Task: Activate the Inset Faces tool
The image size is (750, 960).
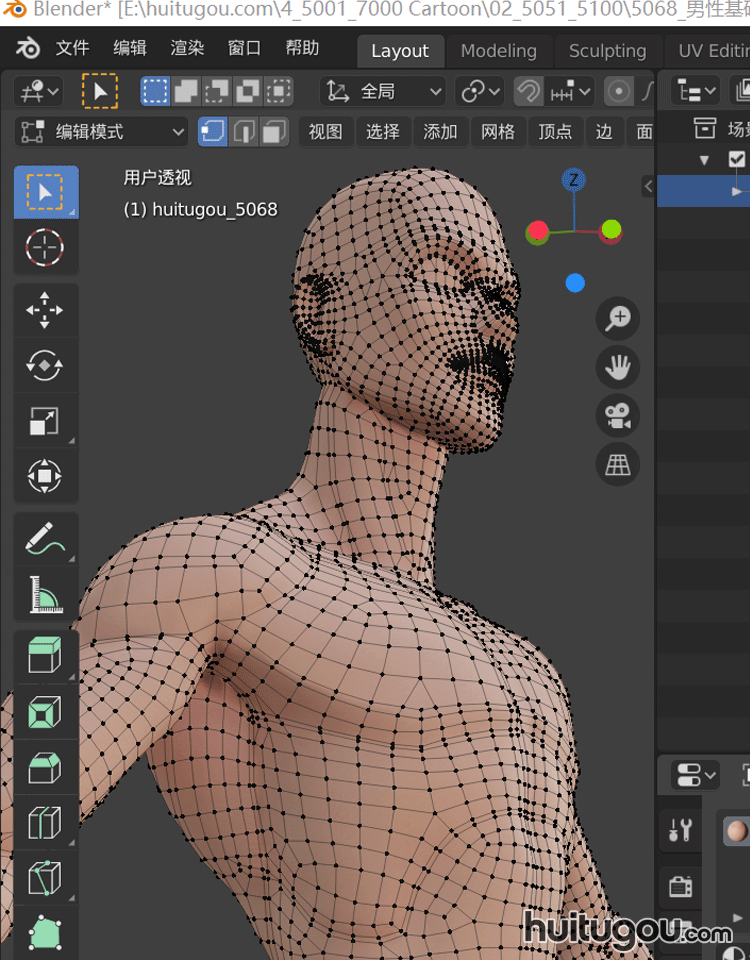Action: pyautogui.click(x=45, y=713)
